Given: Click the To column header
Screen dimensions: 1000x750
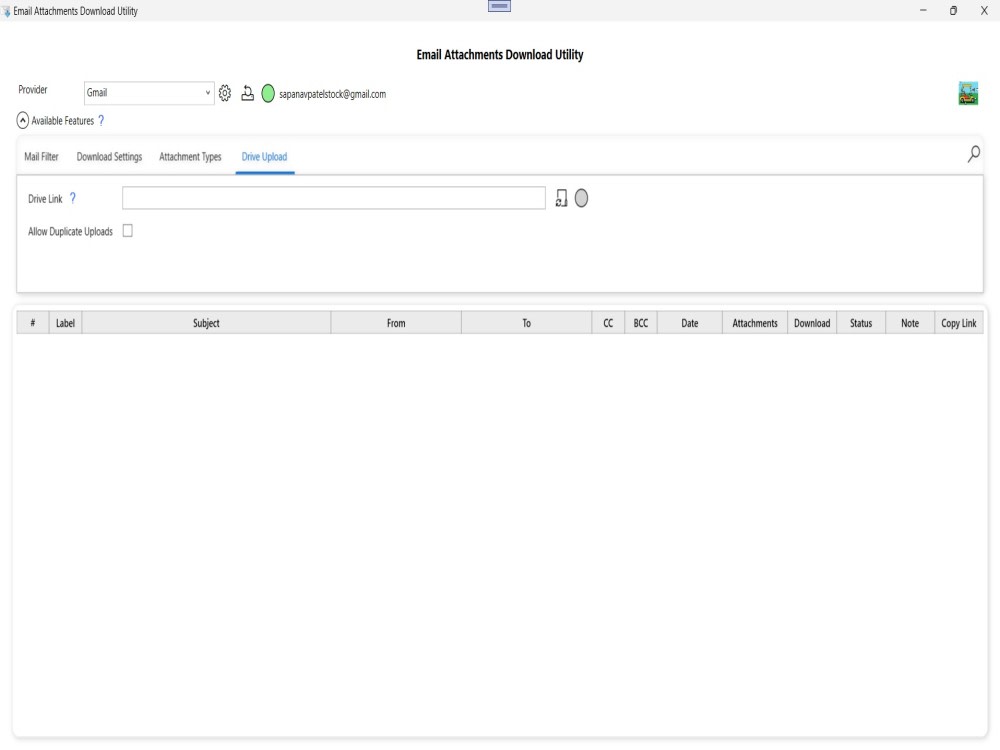Looking at the screenshot, I should (x=527, y=323).
